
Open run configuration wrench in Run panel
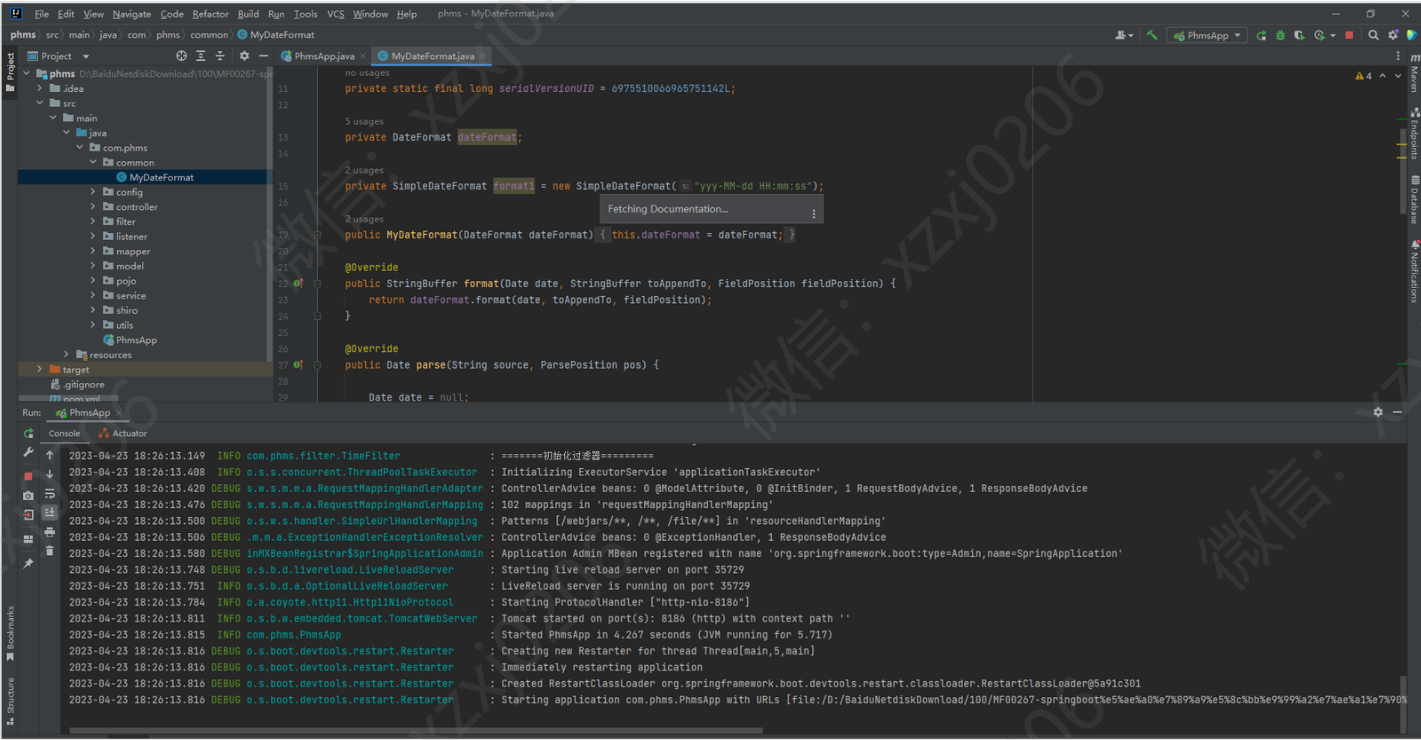[28, 453]
